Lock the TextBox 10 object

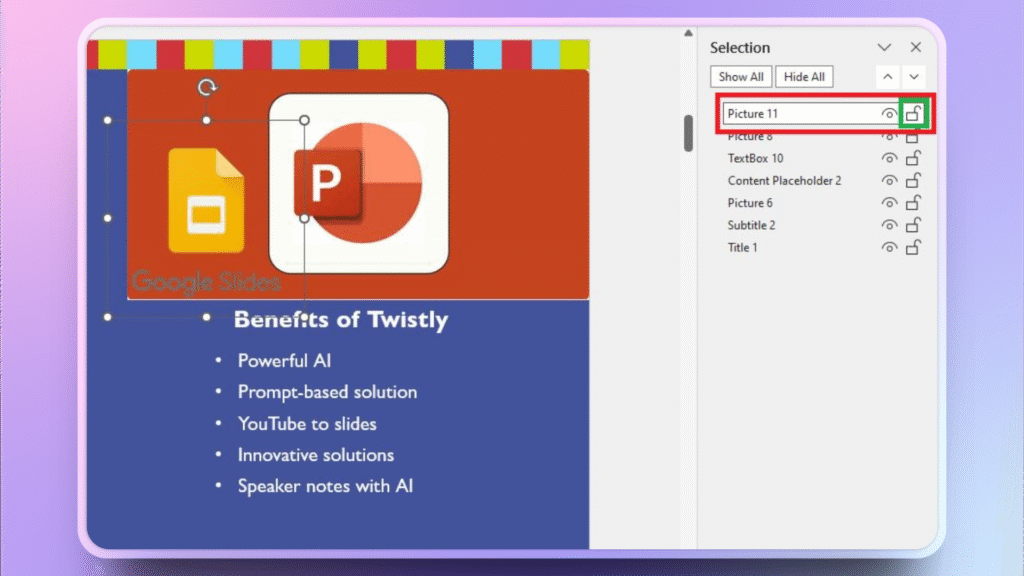[x=913, y=158]
